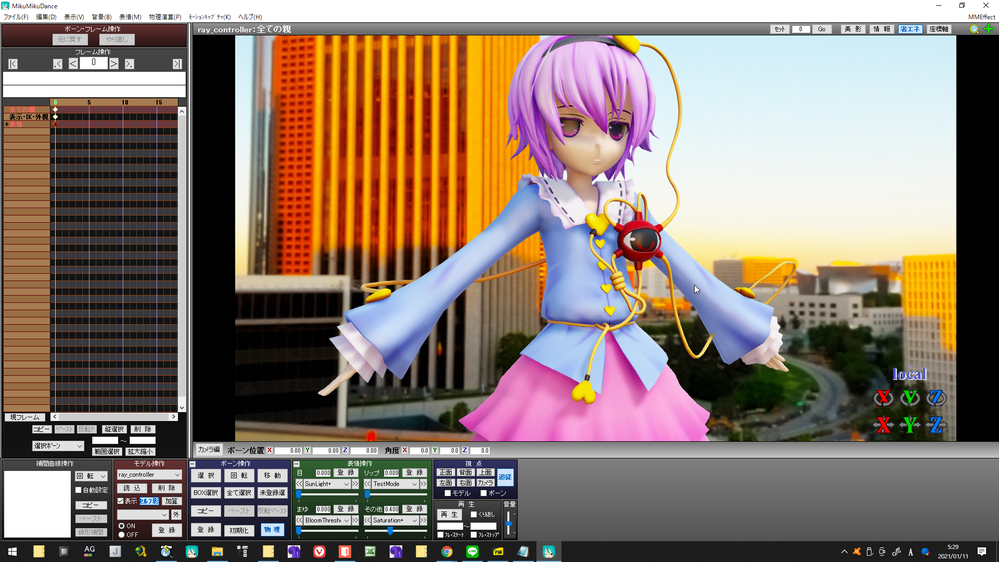Open File Explorer from the taskbar
This screenshot has width=999, height=562.
click(x=217, y=551)
